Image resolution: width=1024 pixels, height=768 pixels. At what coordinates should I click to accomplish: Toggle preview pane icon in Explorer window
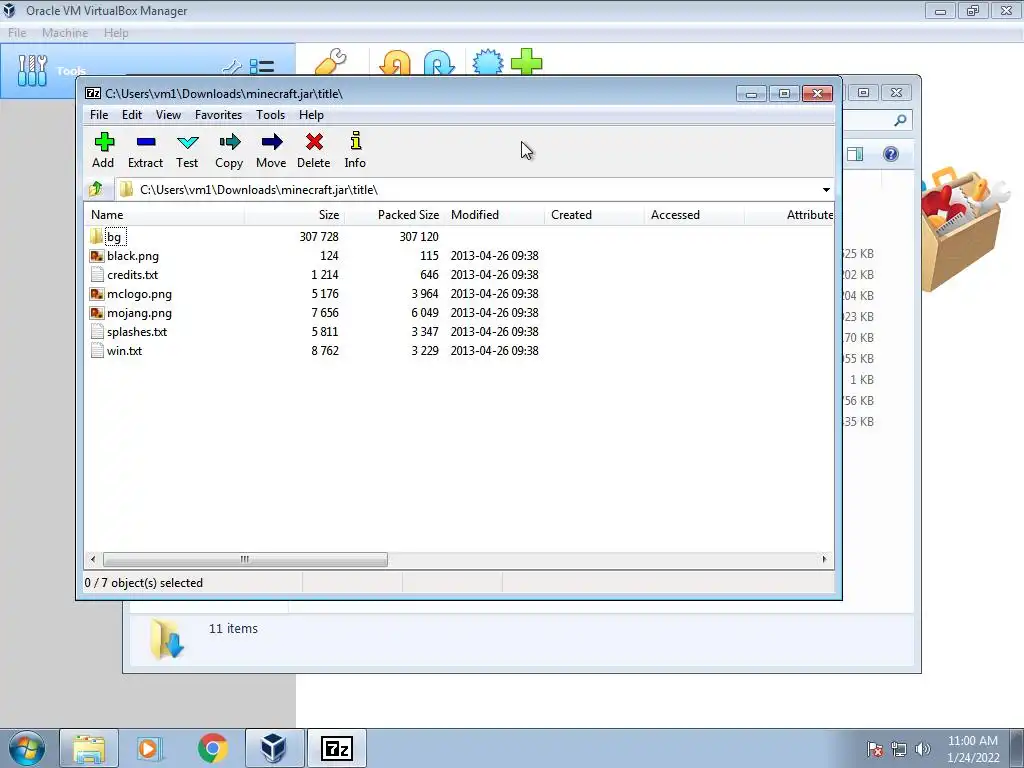pyautogui.click(x=855, y=154)
